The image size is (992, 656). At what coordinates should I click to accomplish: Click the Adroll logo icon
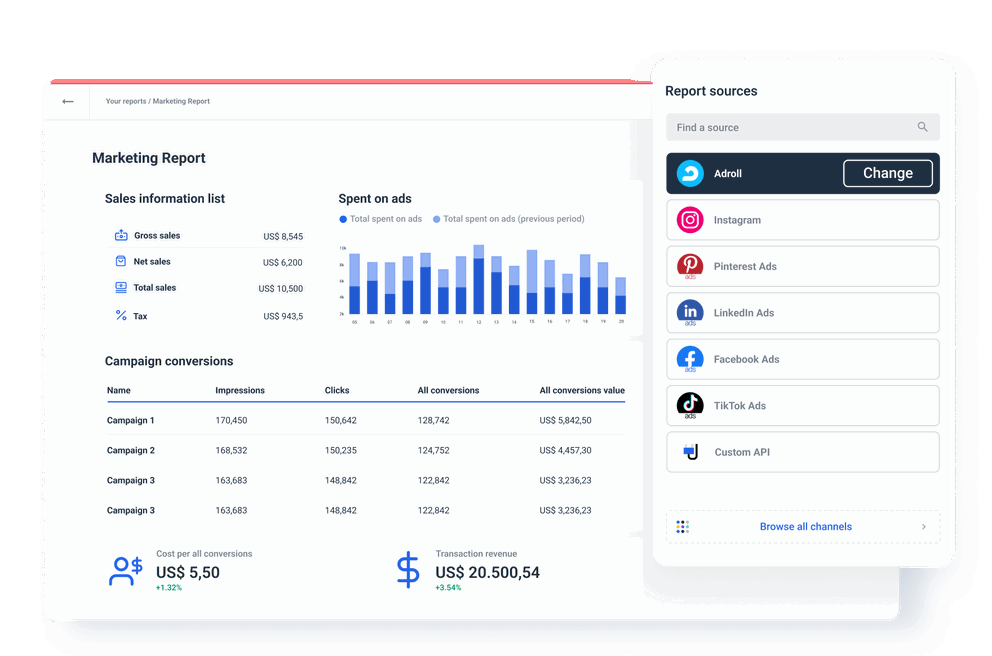[689, 173]
